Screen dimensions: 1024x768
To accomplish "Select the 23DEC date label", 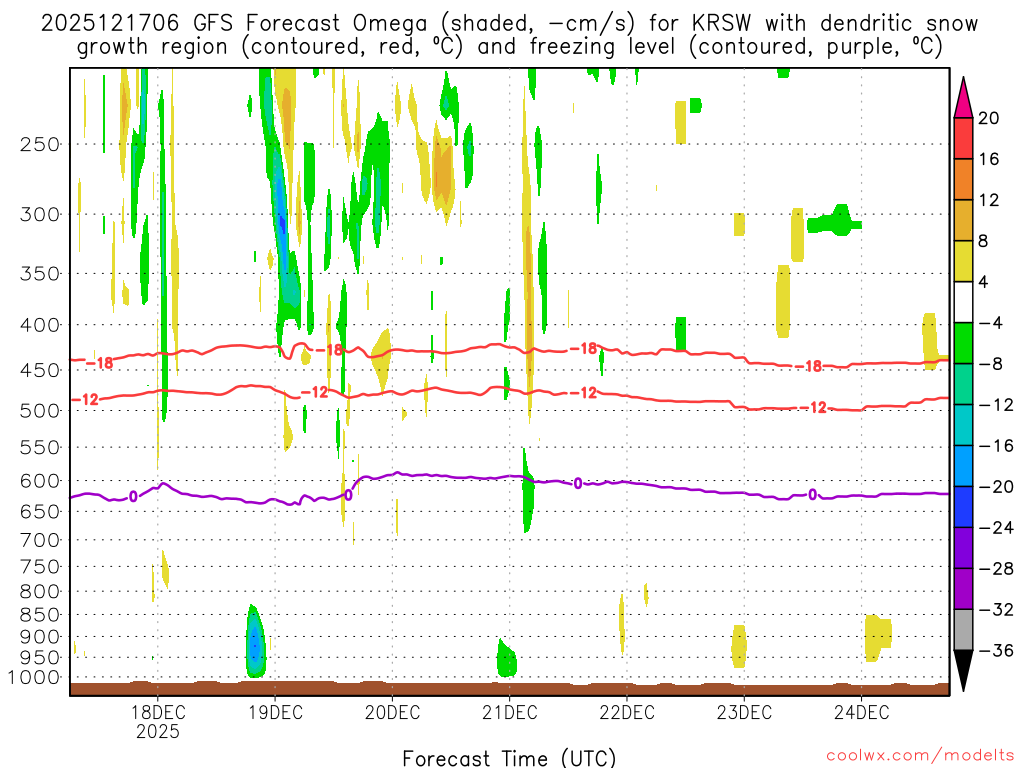I will tap(744, 712).
